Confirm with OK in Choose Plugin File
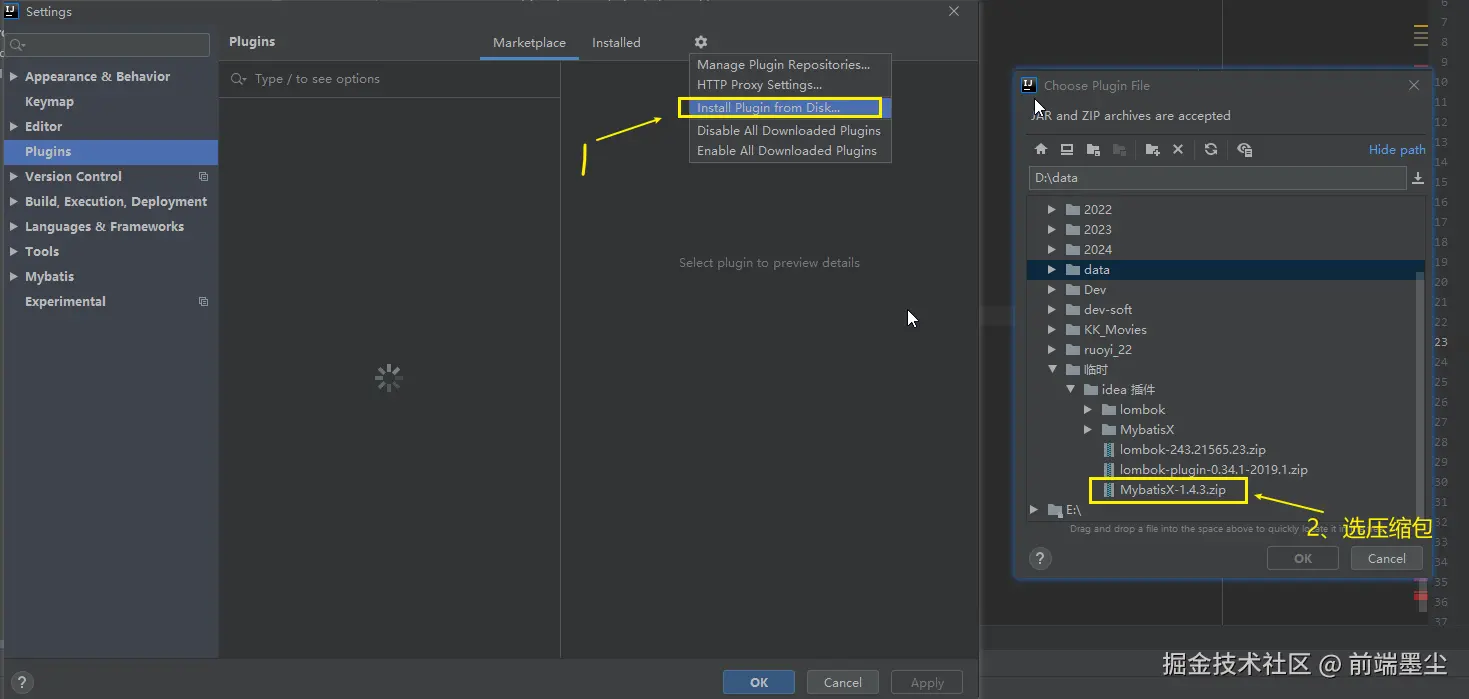Screen dimensions: 1469x699 1302,559
